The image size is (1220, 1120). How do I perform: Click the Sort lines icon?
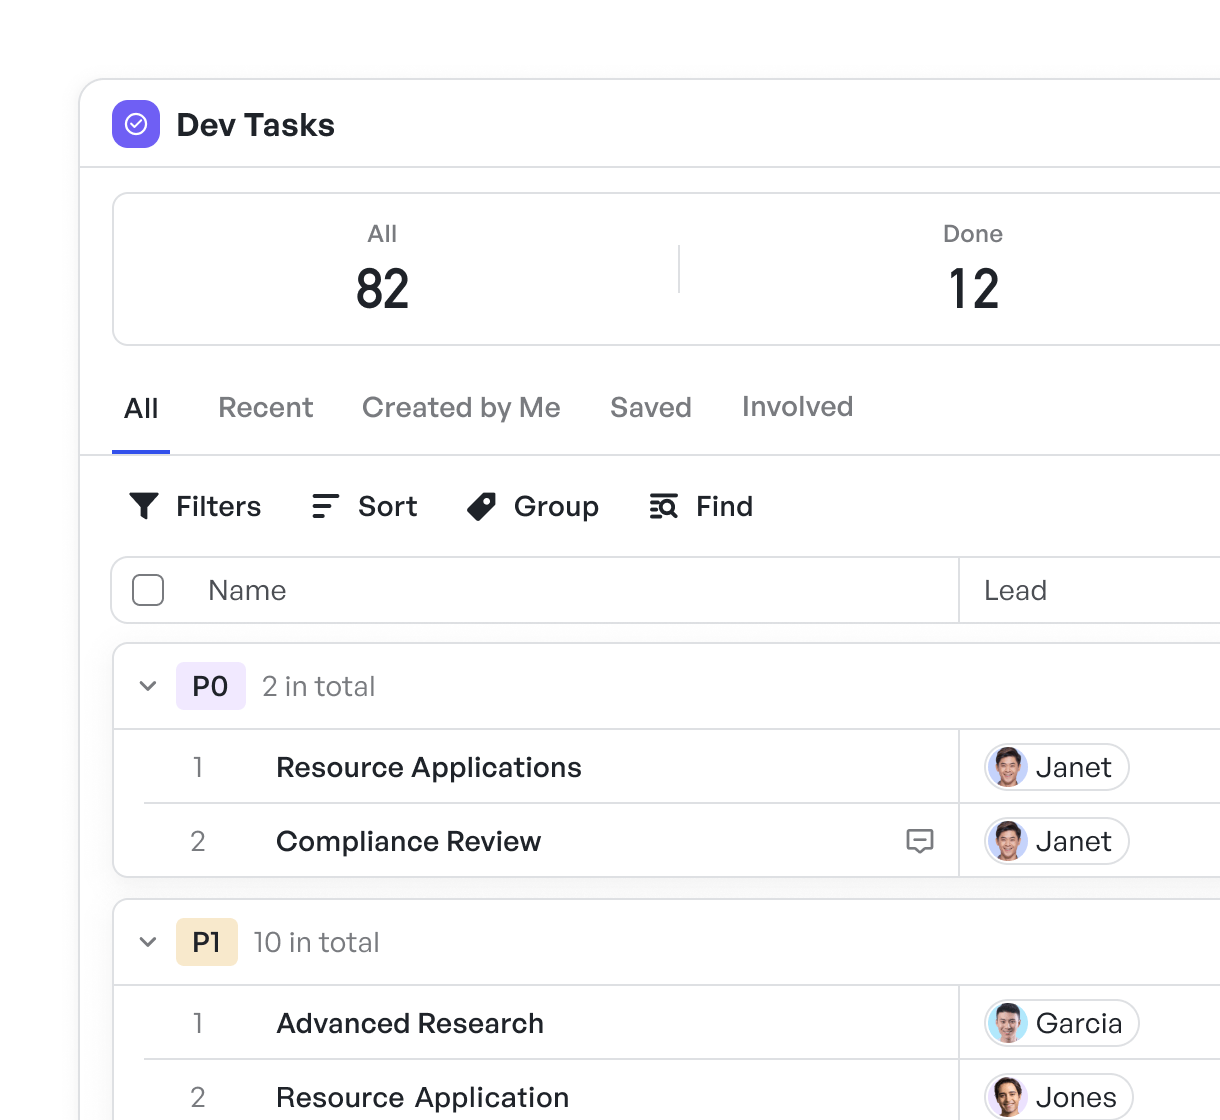[x=325, y=506]
